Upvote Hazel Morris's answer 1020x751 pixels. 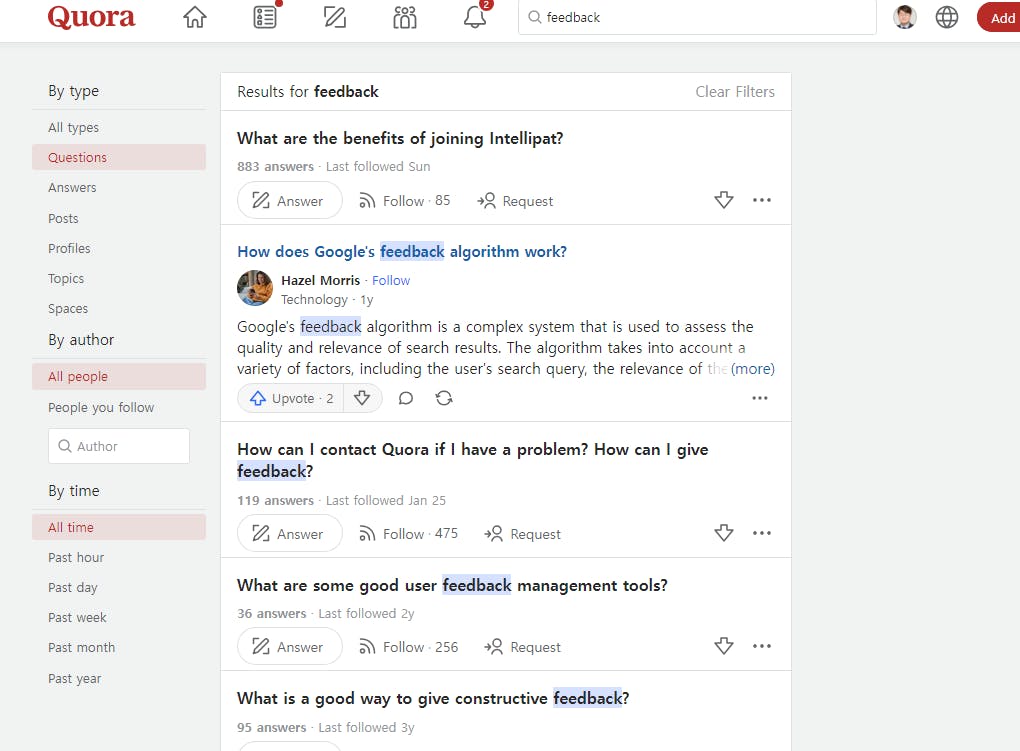292,398
